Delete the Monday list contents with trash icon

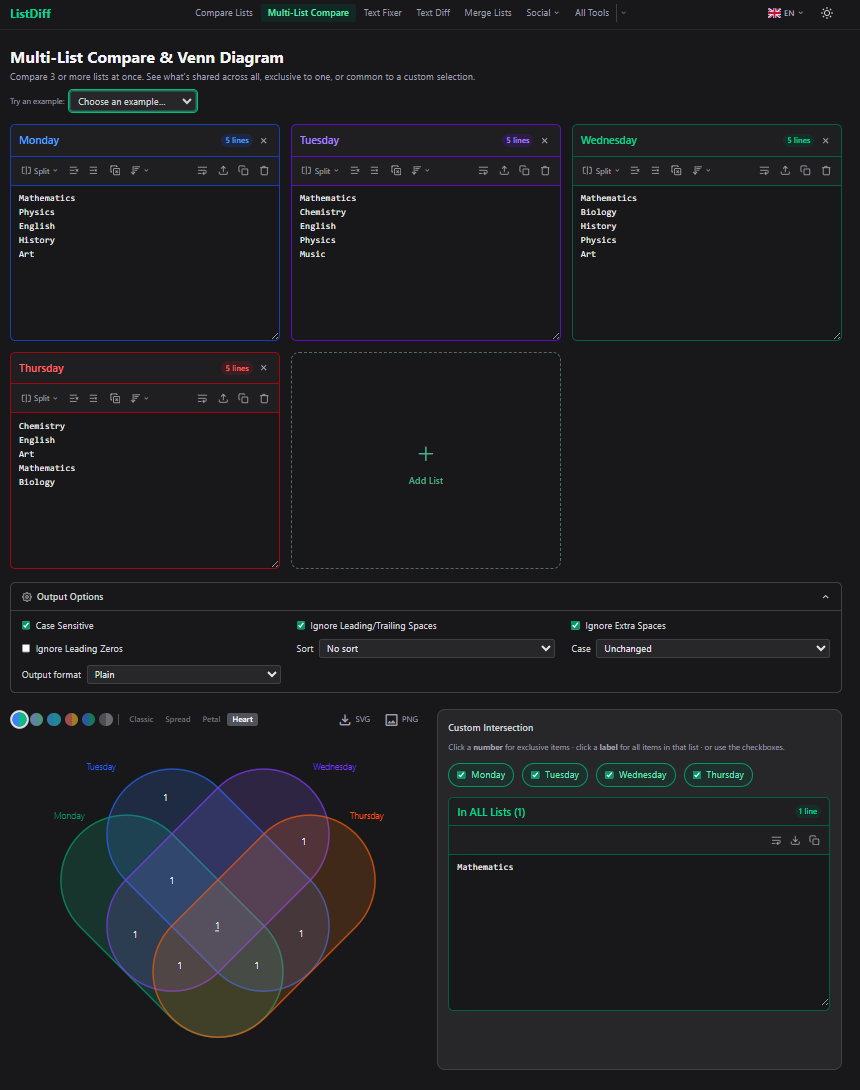tap(264, 170)
